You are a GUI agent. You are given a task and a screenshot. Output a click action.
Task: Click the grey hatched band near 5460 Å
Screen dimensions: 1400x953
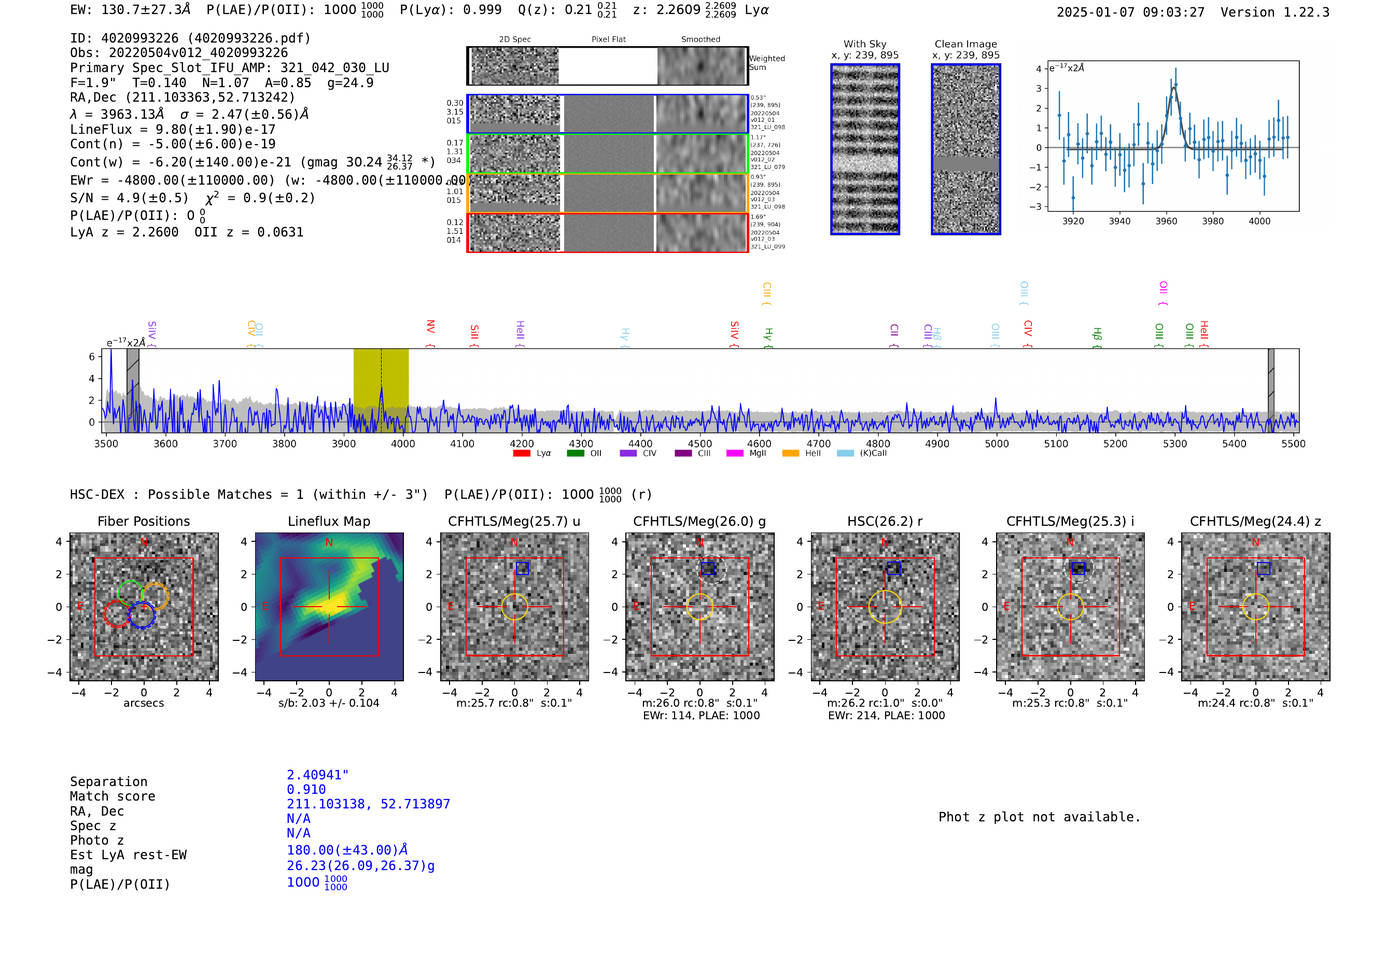[x=1271, y=390]
